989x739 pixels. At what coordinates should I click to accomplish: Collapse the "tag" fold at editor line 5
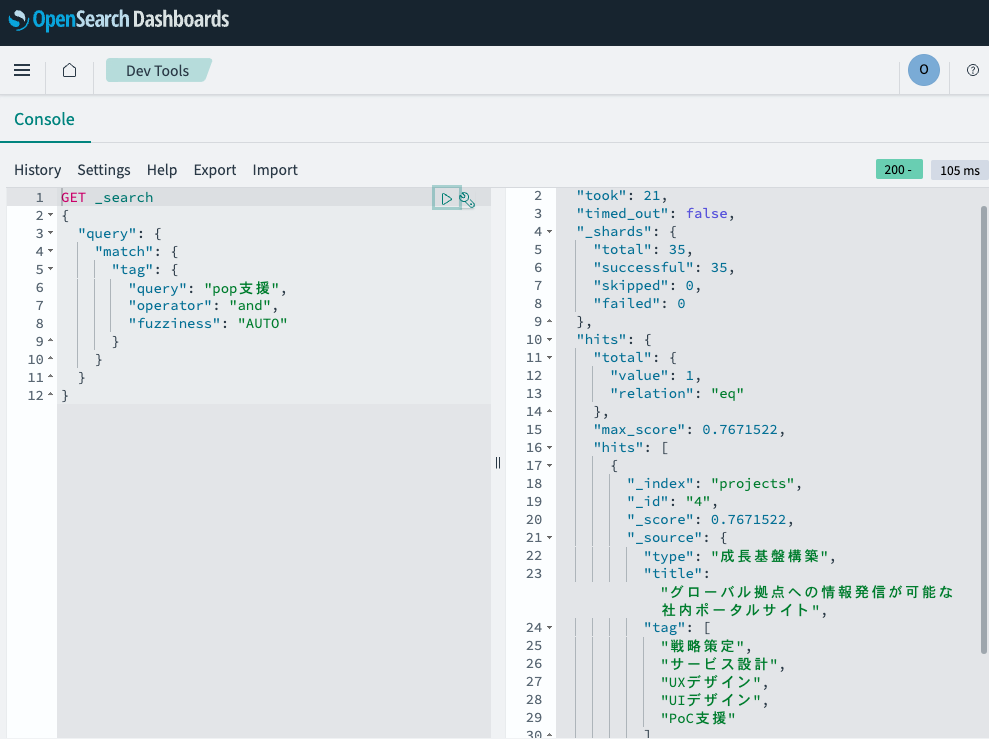pyautogui.click(x=50, y=270)
